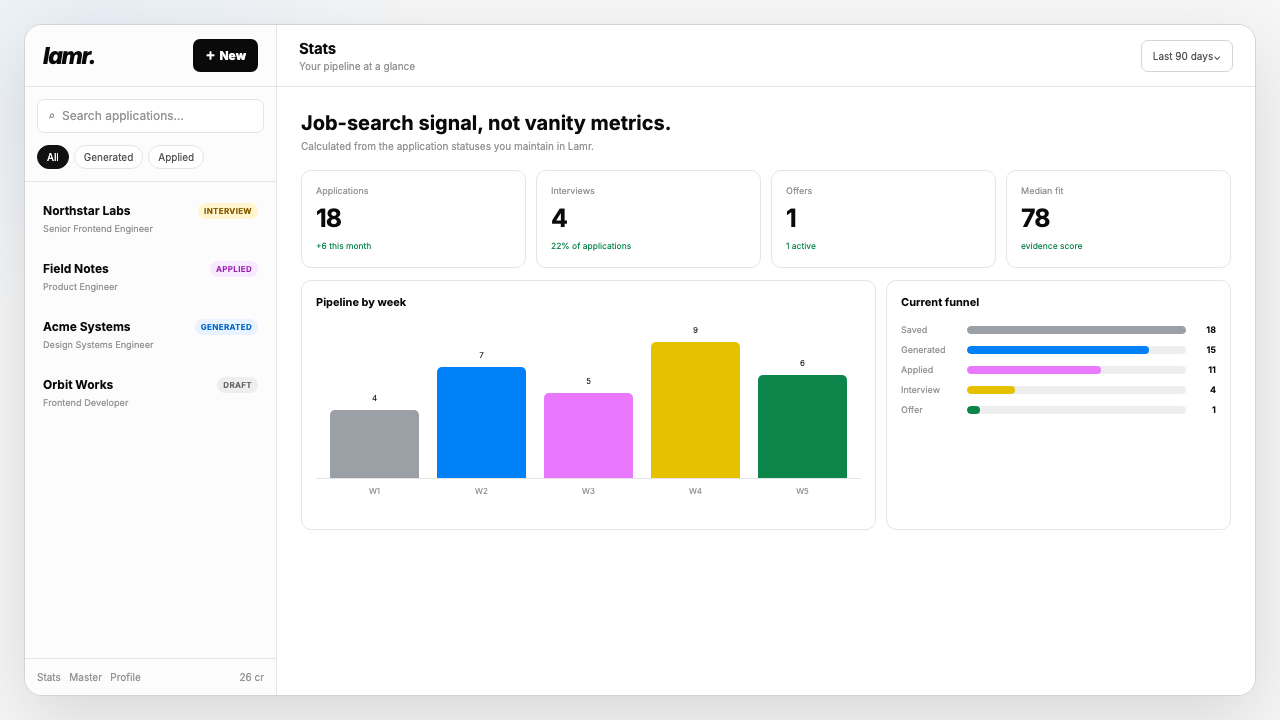This screenshot has width=1280, height=720.
Task: Click the Saved funnel progress bar
Action: [1076, 330]
